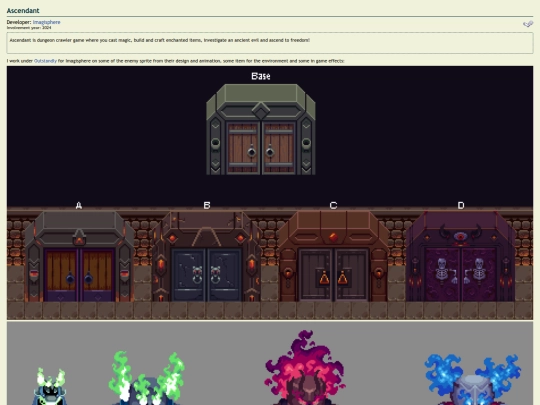Click the "D" label above the purple door
540x405 pixels.
[x=461, y=206]
